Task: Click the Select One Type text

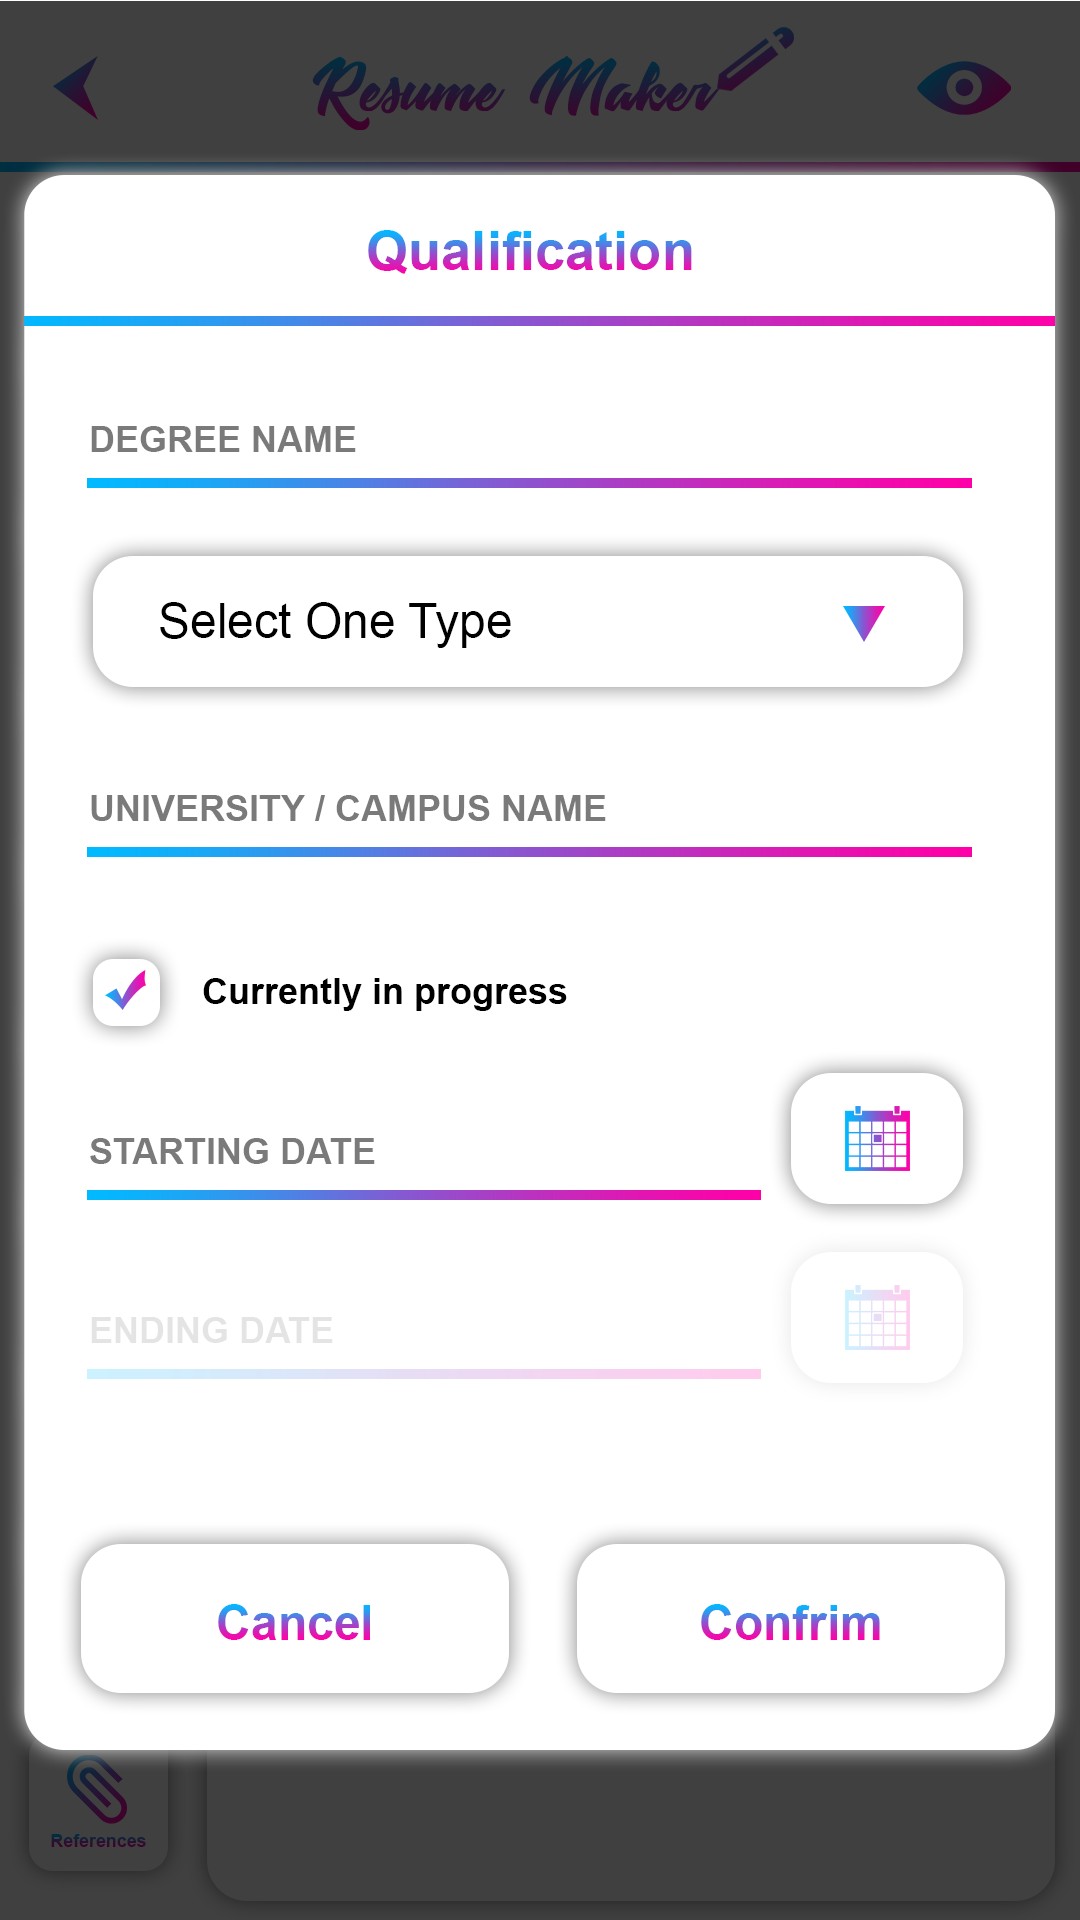Action: coord(336,622)
